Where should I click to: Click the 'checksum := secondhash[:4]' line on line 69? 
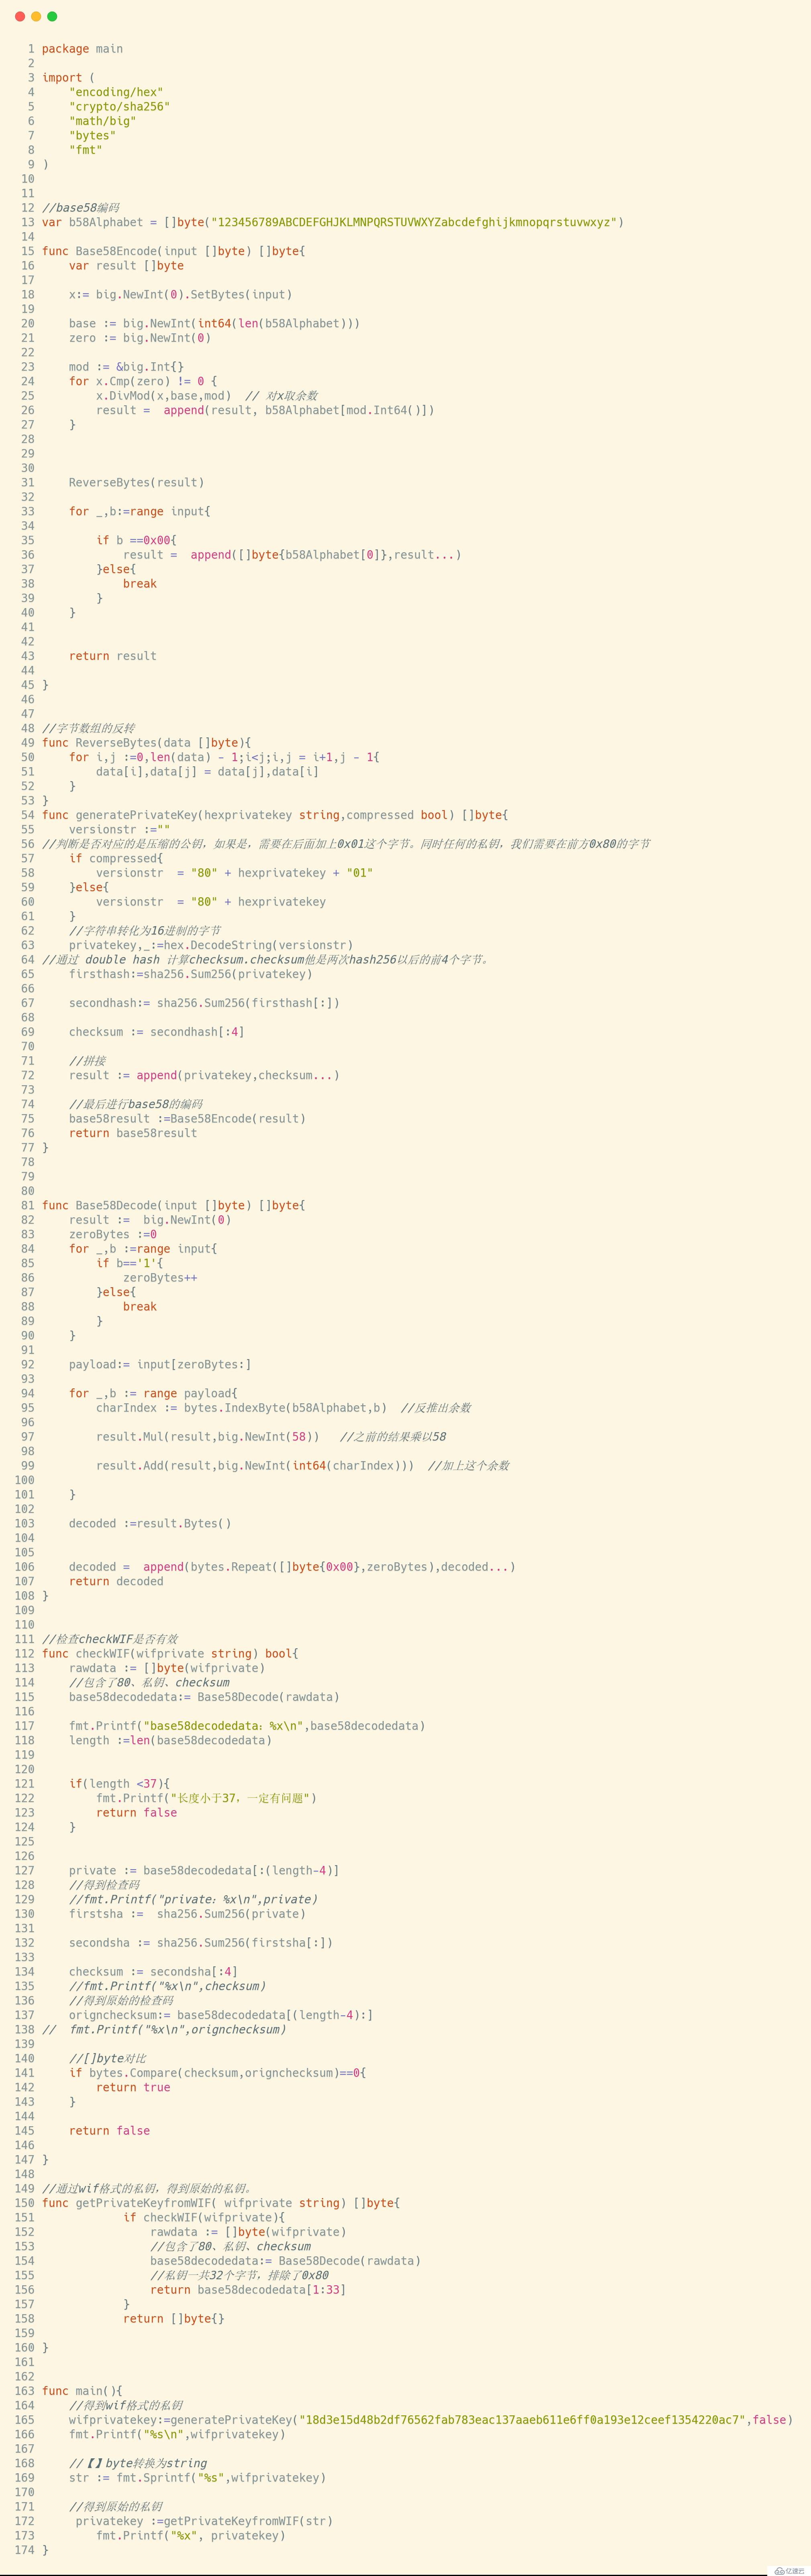(156, 1033)
